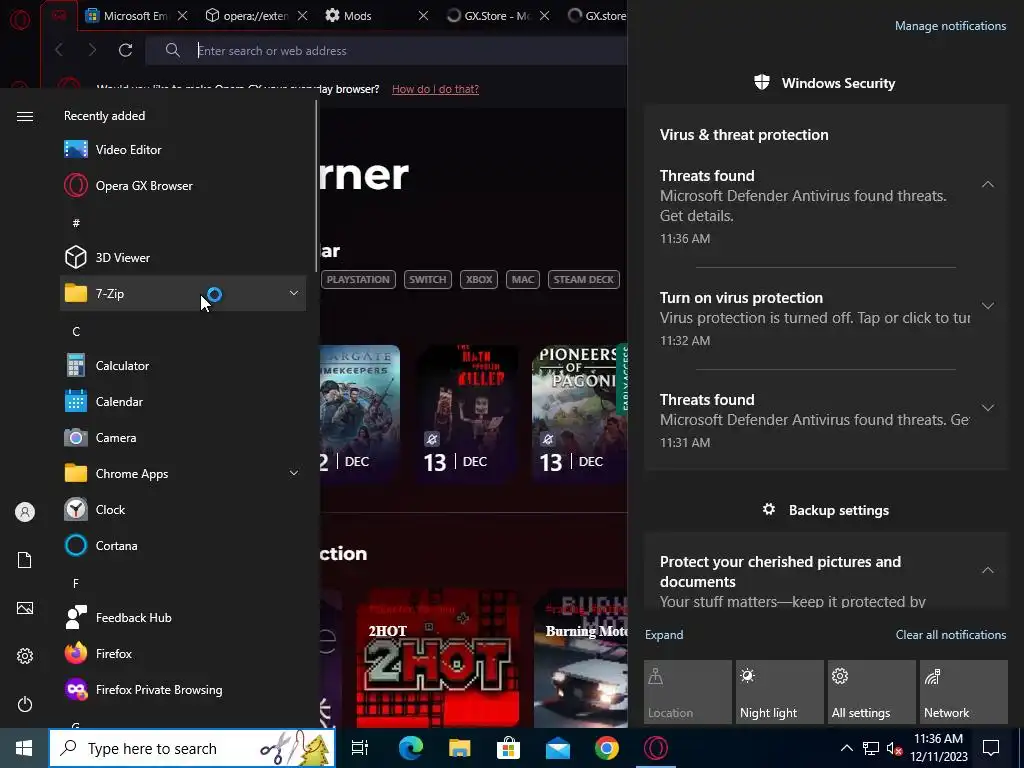The width and height of the screenshot is (1024, 768).
Task: Open the Pioneers of Pagonia card
Action: click(x=579, y=413)
